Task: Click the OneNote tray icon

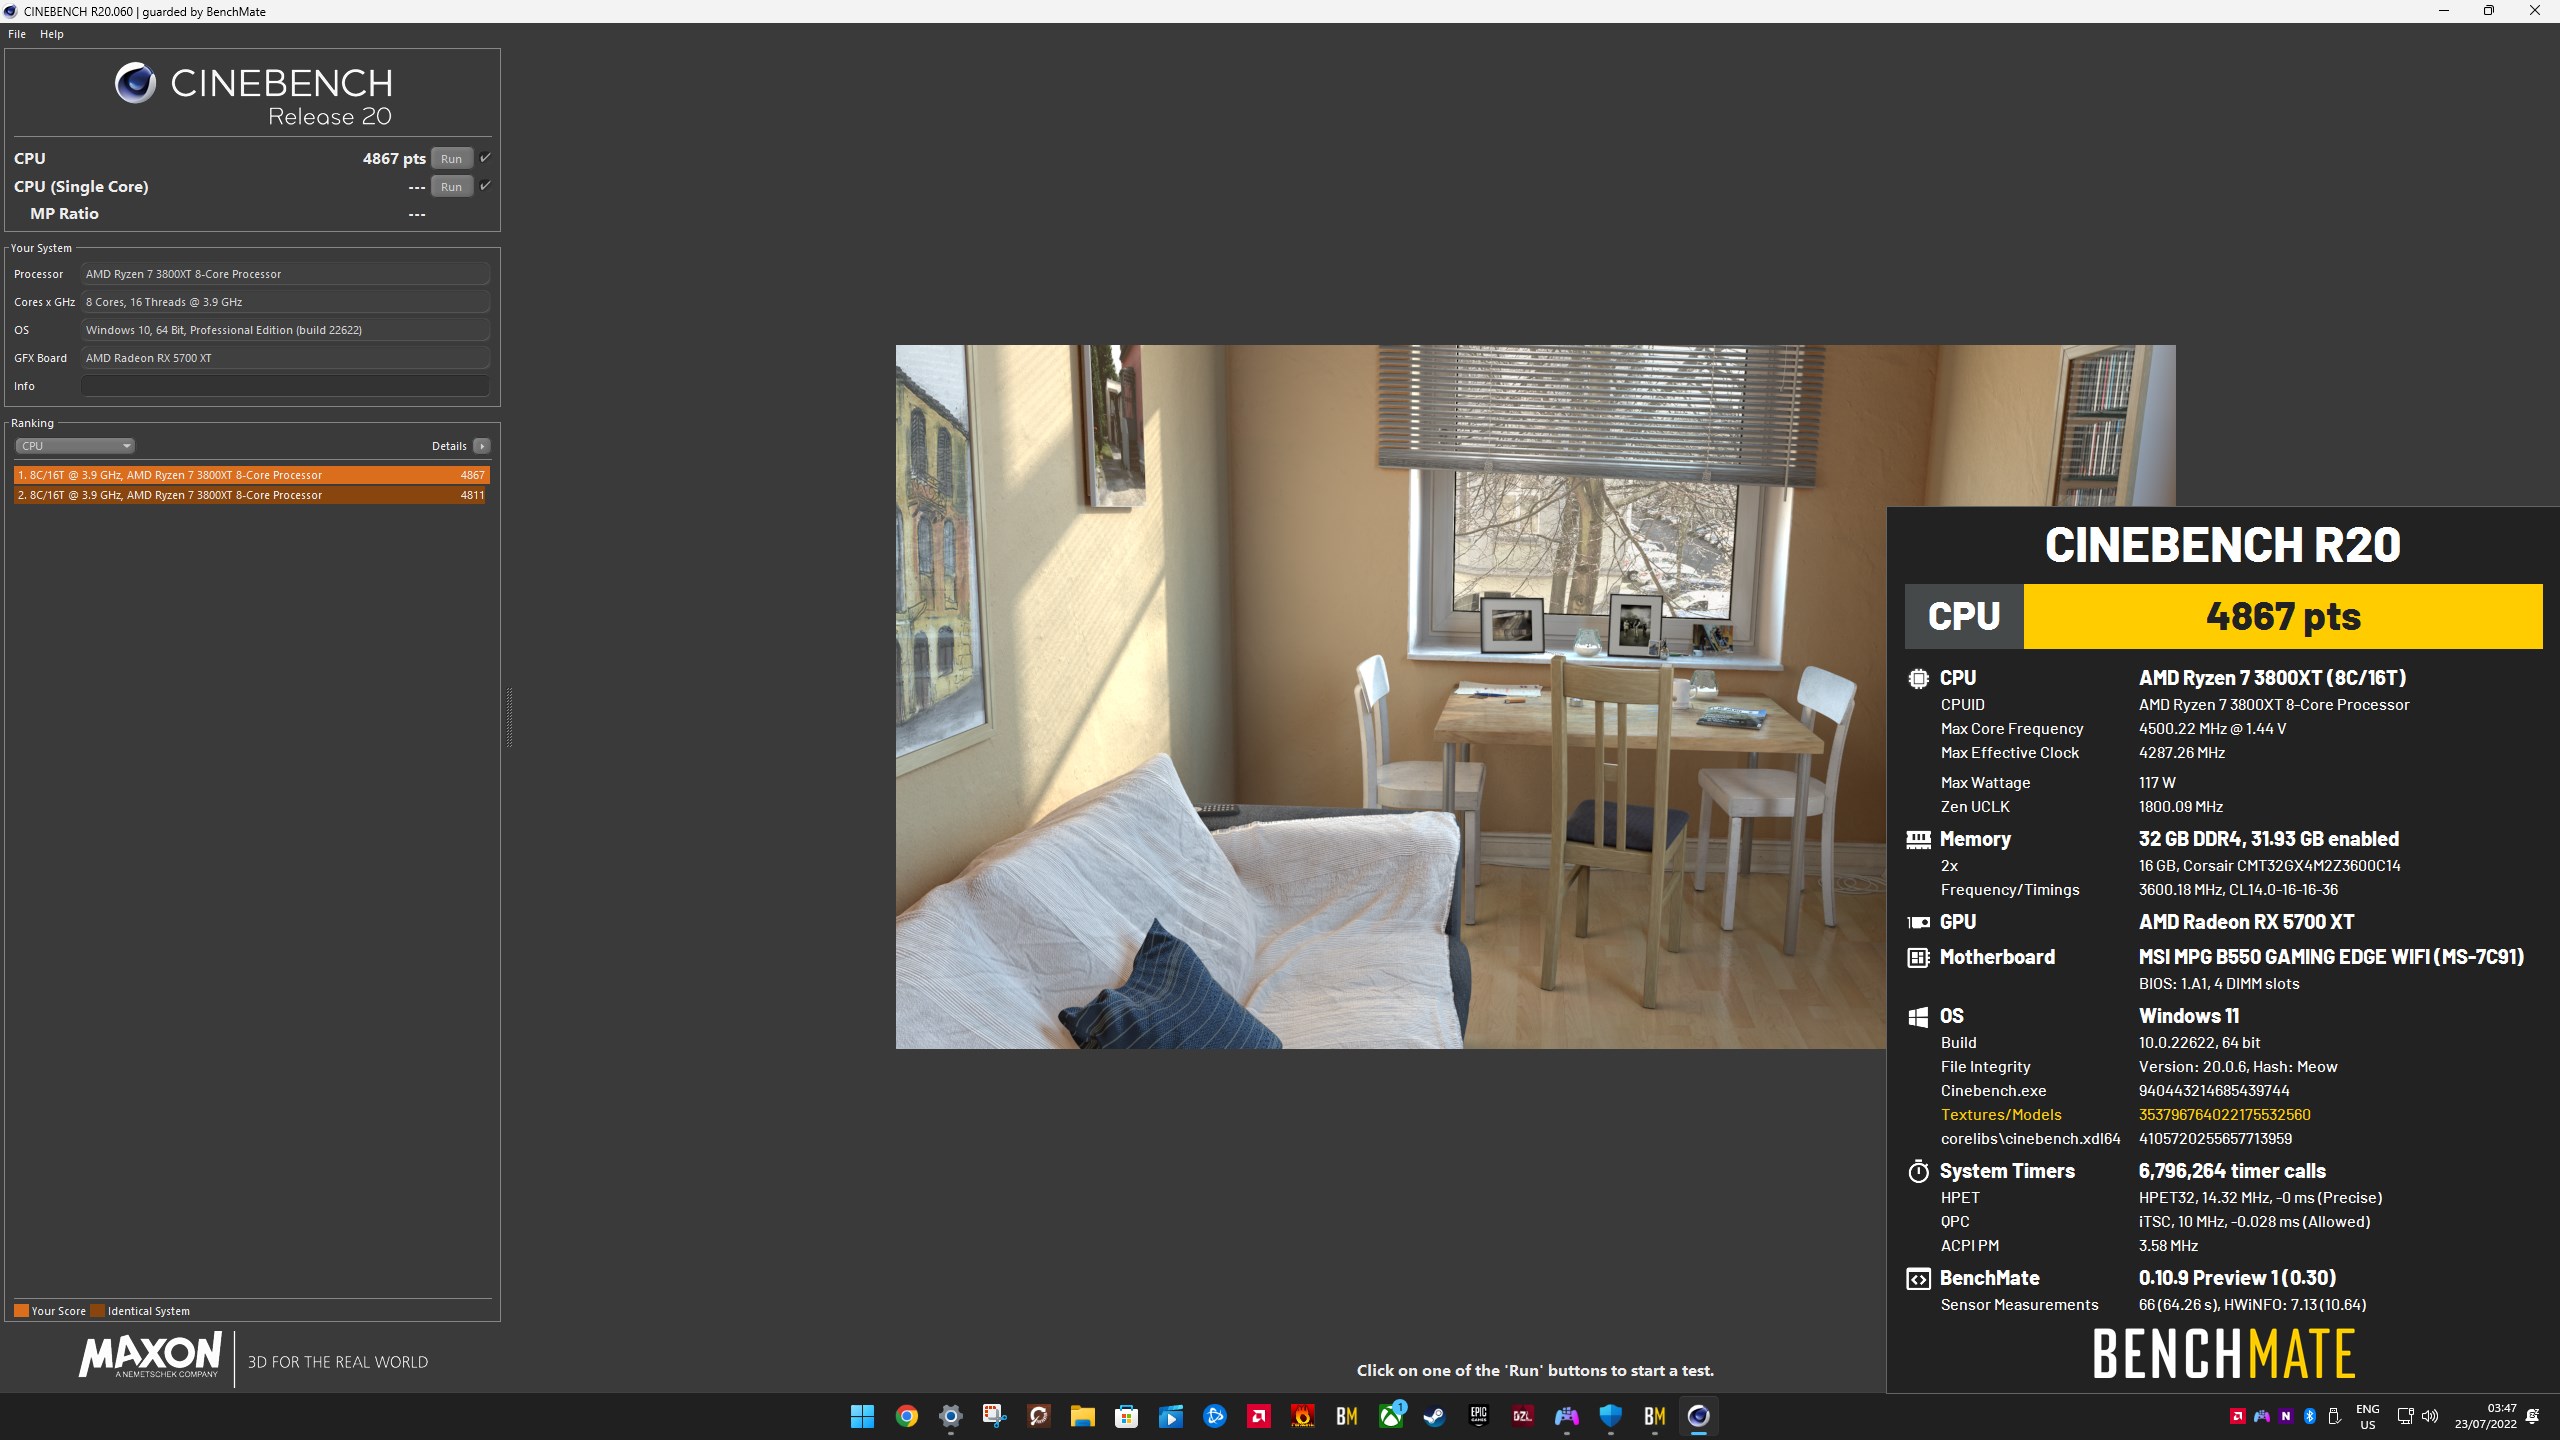Action: pos(2286,1416)
